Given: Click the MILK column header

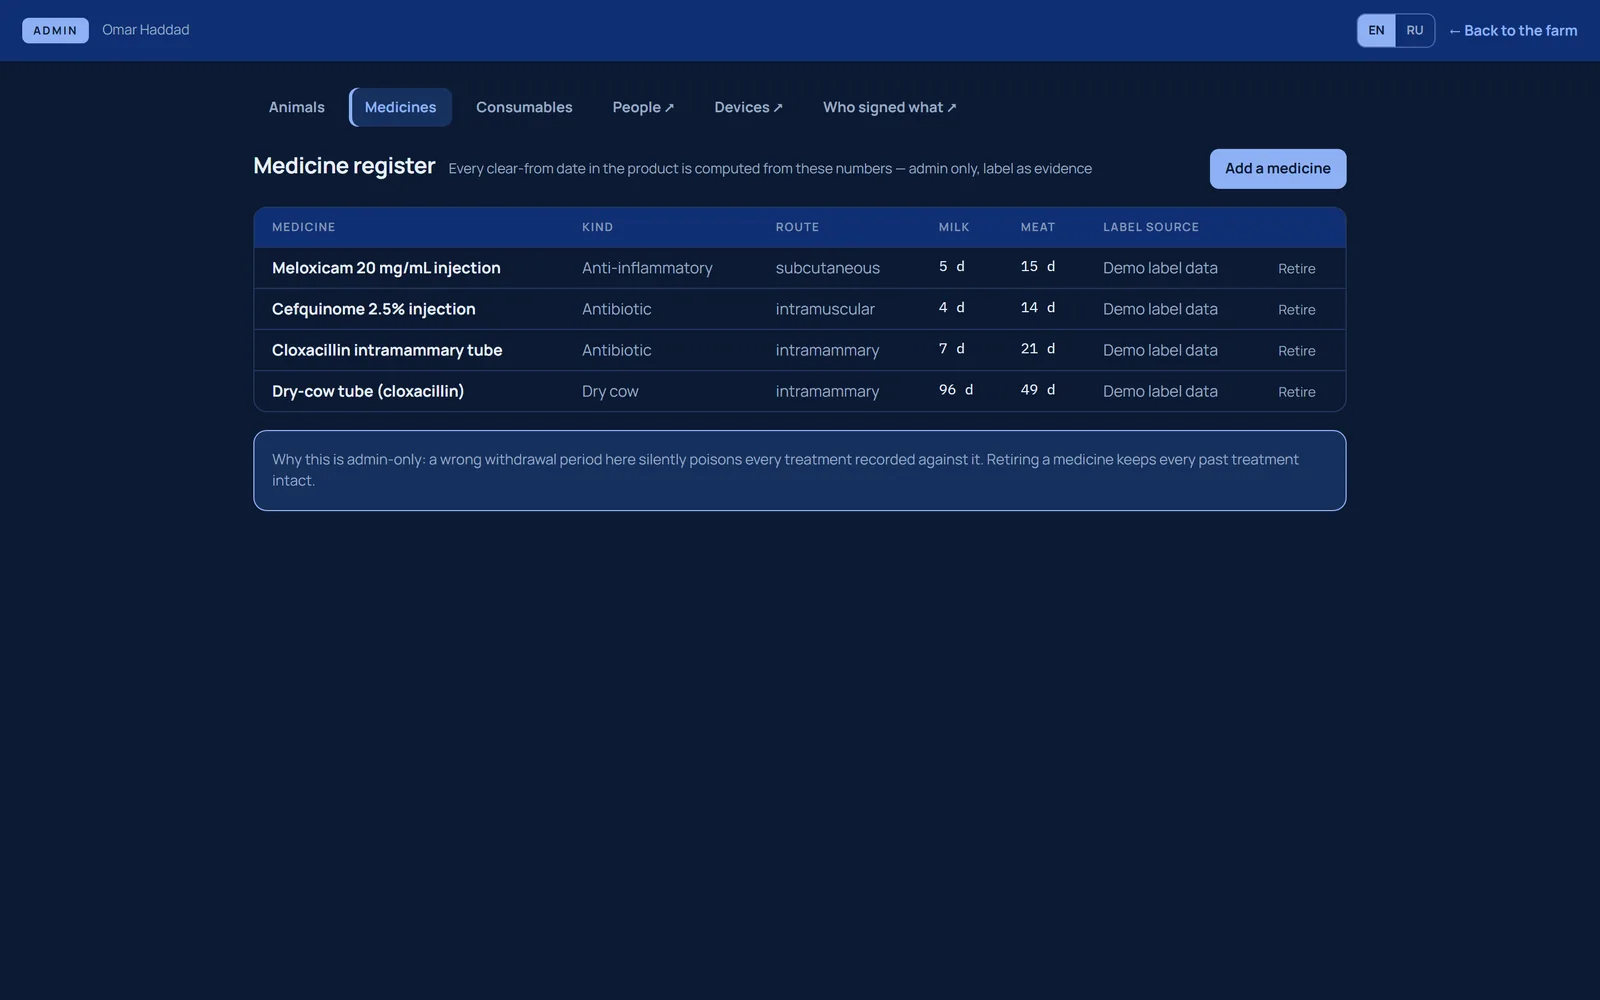Looking at the screenshot, I should 953,227.
